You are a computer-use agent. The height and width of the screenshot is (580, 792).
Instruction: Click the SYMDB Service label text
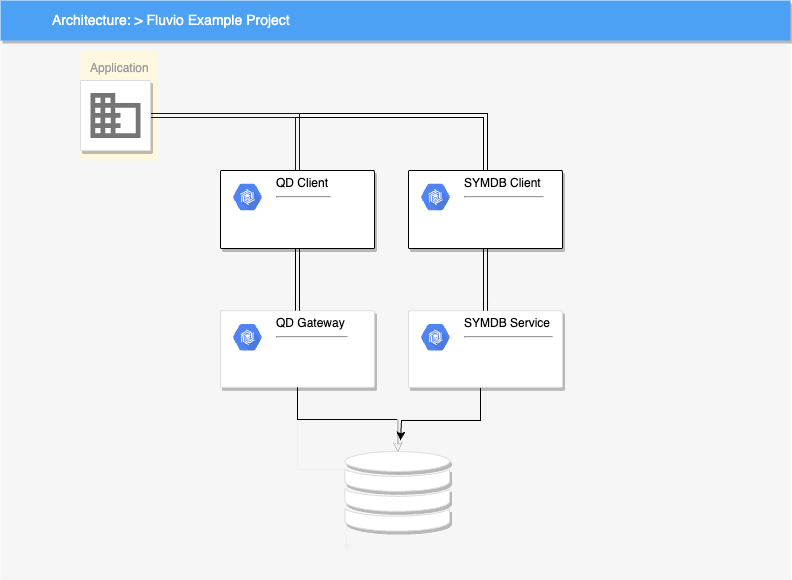pos(507,323)
